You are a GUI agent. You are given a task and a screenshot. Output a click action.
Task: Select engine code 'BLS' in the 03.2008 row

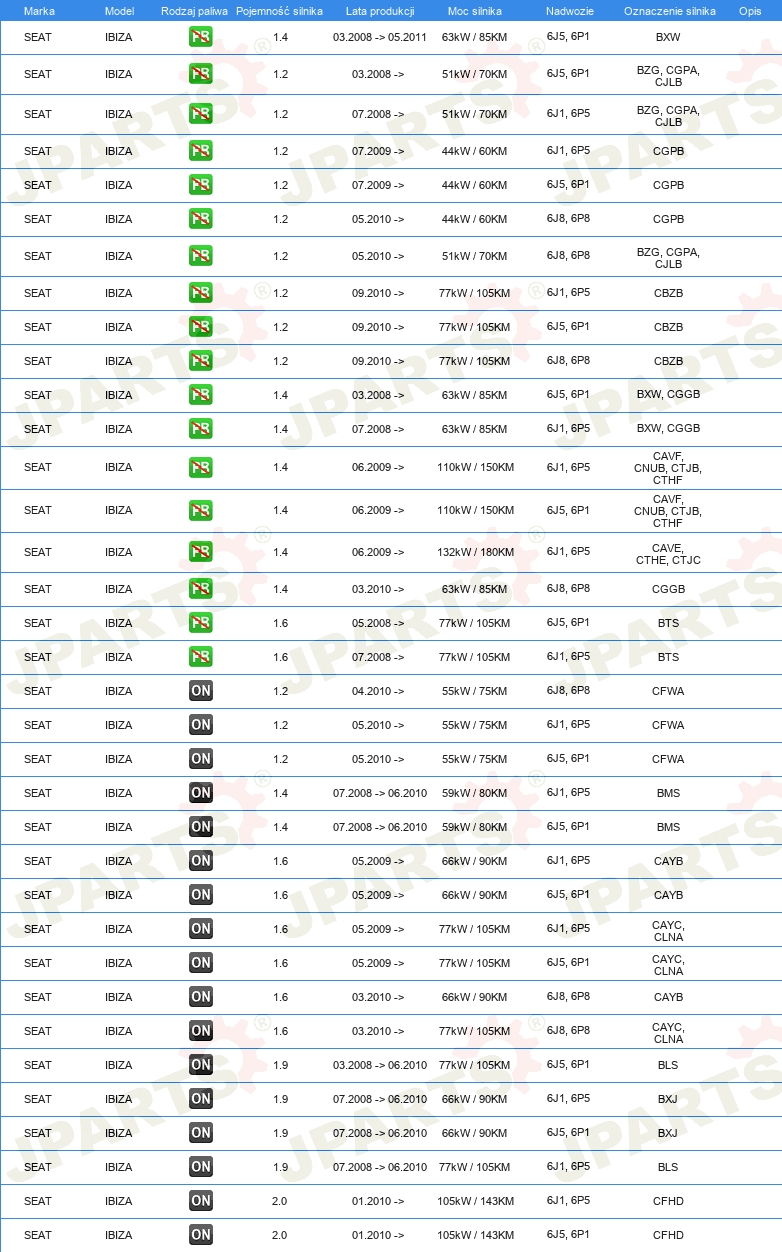tap(668, 1065)
